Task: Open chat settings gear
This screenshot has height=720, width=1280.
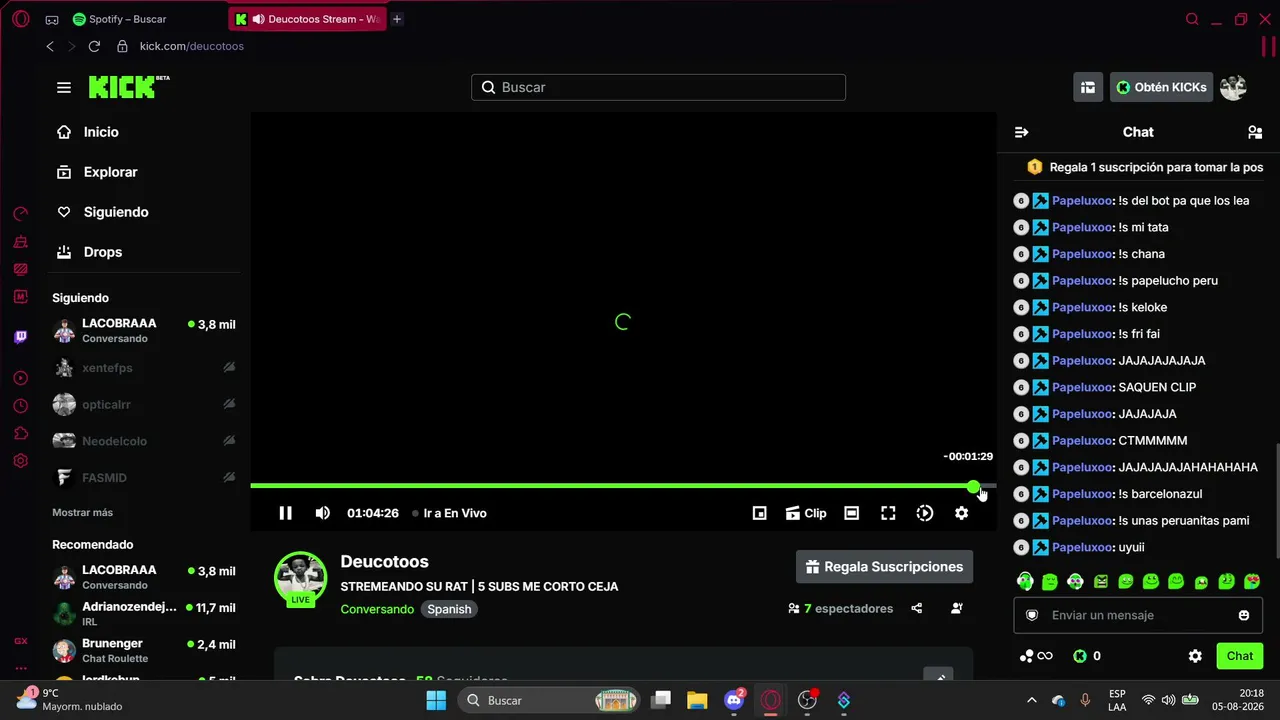Action: pos(1195,656)
